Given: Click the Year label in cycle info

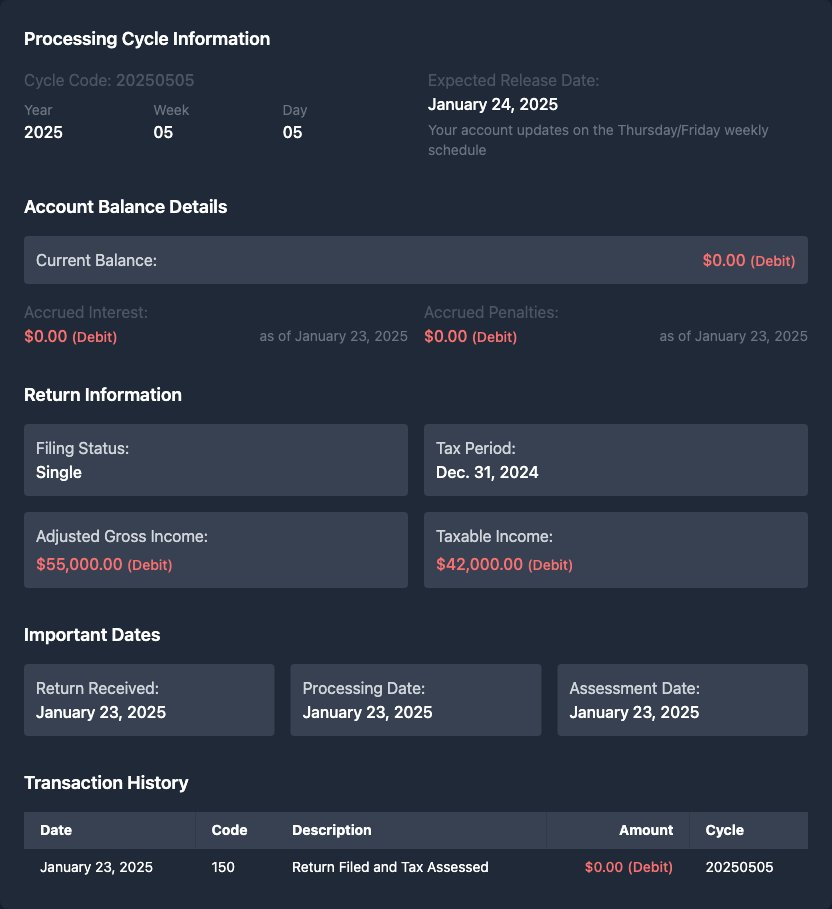Looking at the screenshot, I should [38, 110].
